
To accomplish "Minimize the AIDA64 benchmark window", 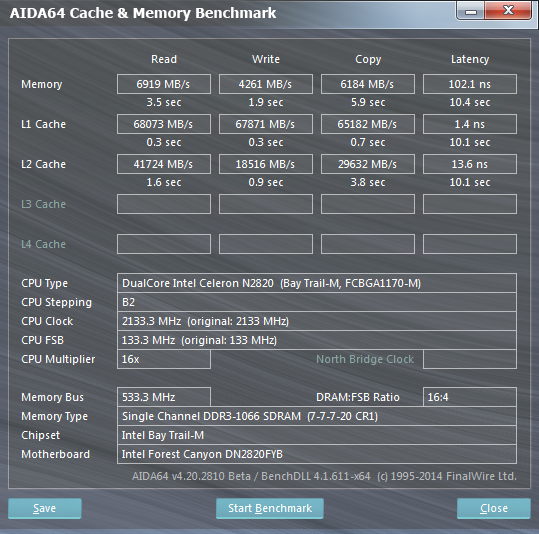I will point(471,11).
